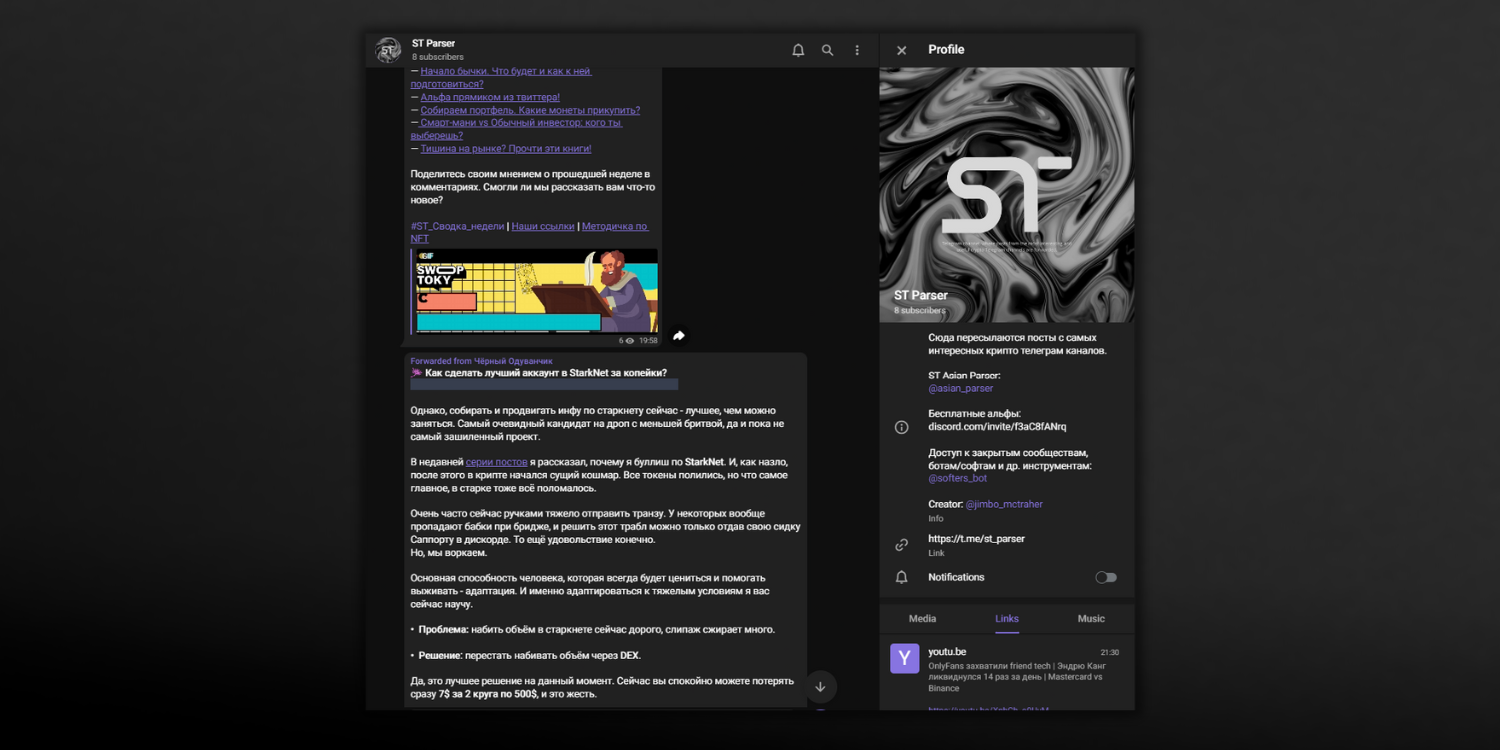
Task: Forward the weekly summary post with share arrow
Action: (x=679, y=336)
